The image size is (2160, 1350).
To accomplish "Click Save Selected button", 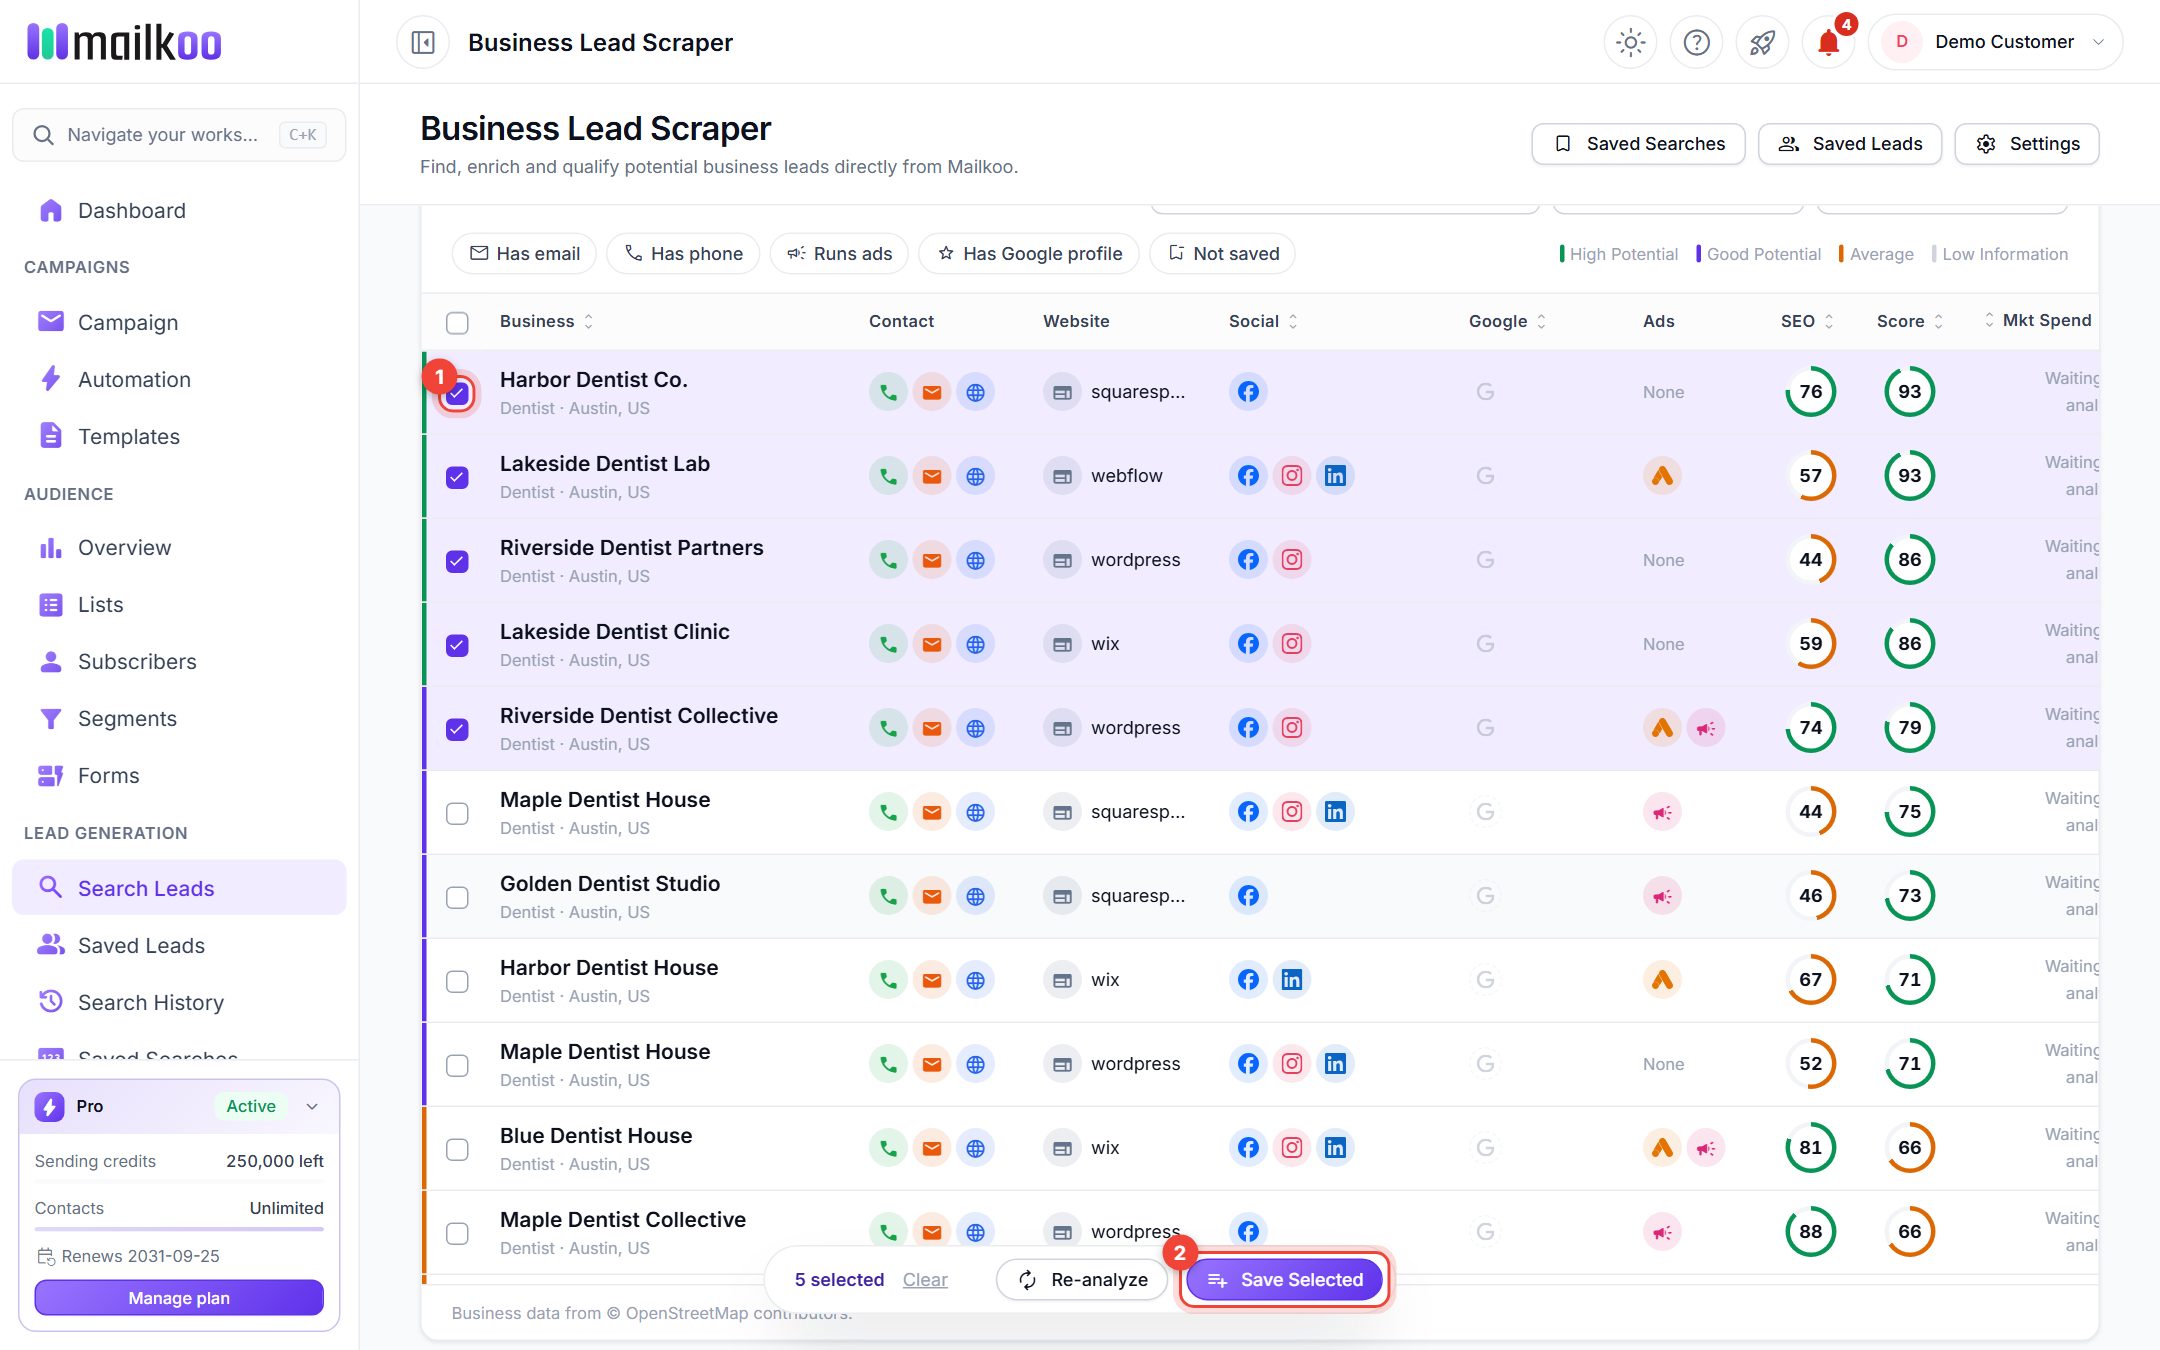I will (x=1285, y=1280).
